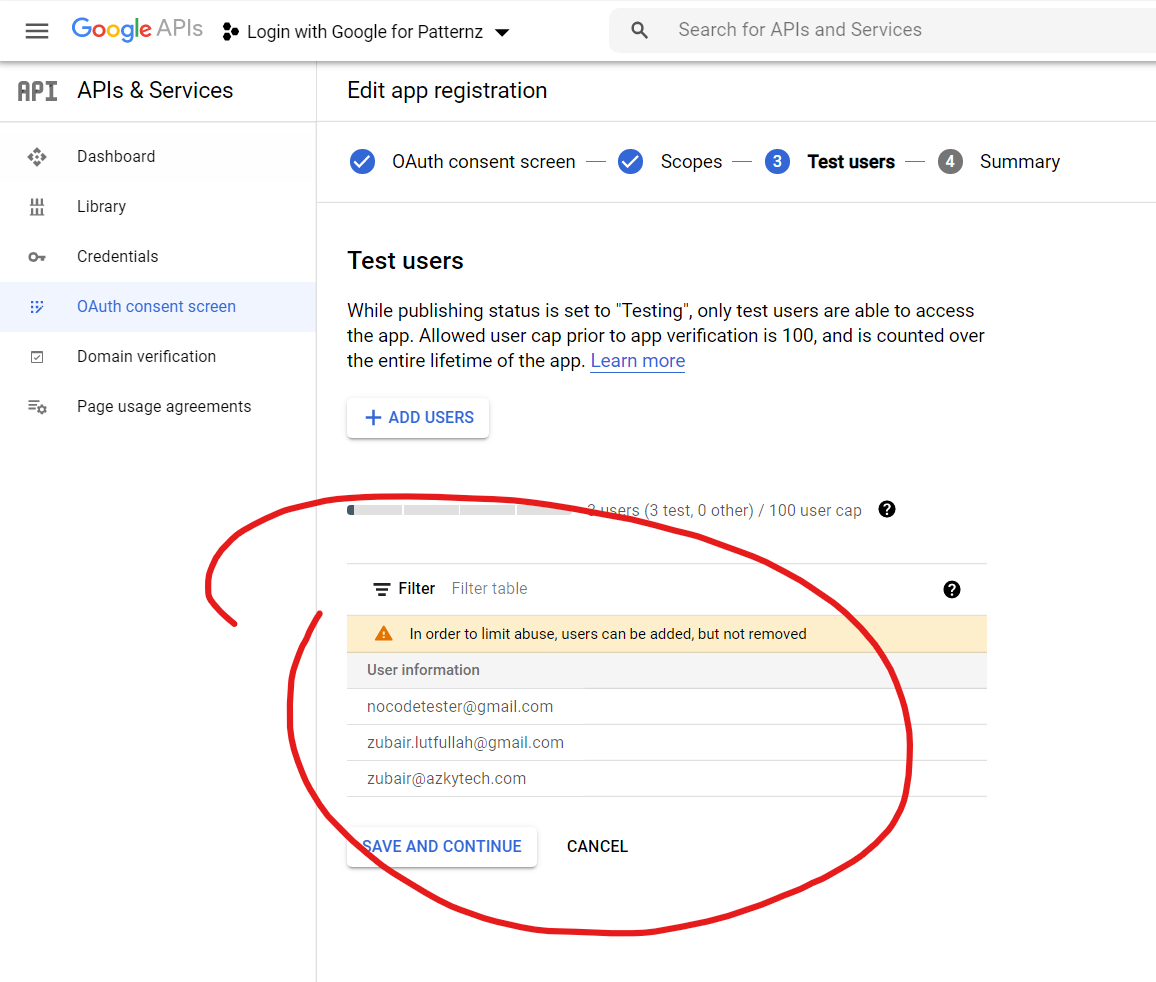Click the ADD USERS button
This screenshot has height=982, width=1156.
click(418, 418)
